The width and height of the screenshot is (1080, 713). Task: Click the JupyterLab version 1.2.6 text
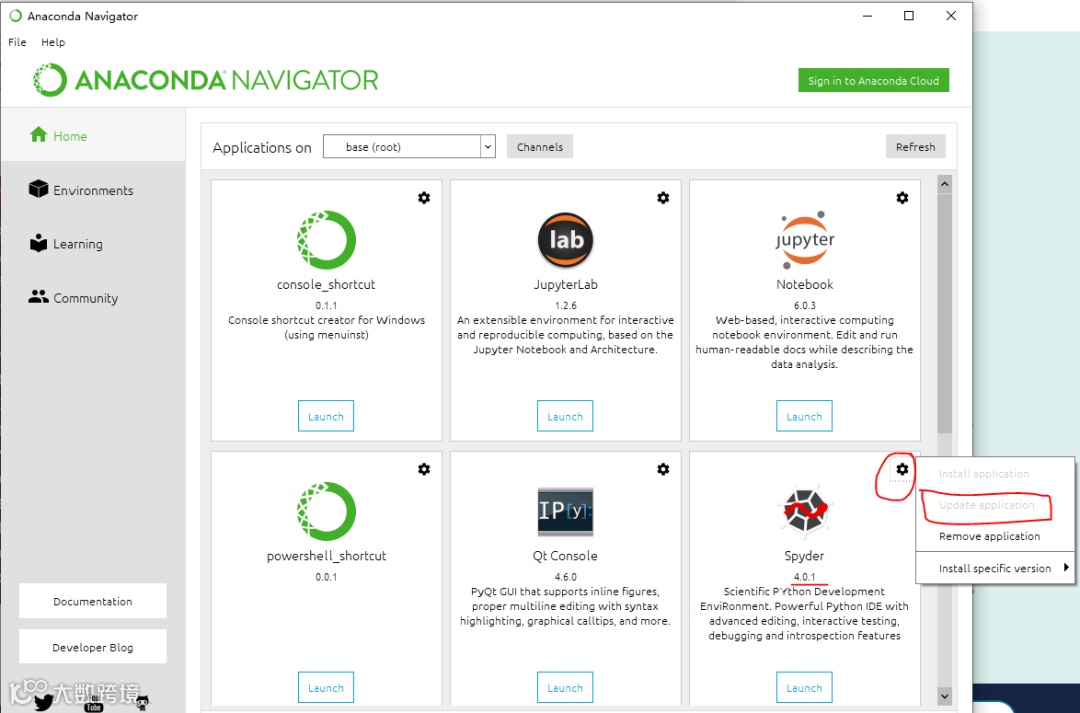[565, 305]
